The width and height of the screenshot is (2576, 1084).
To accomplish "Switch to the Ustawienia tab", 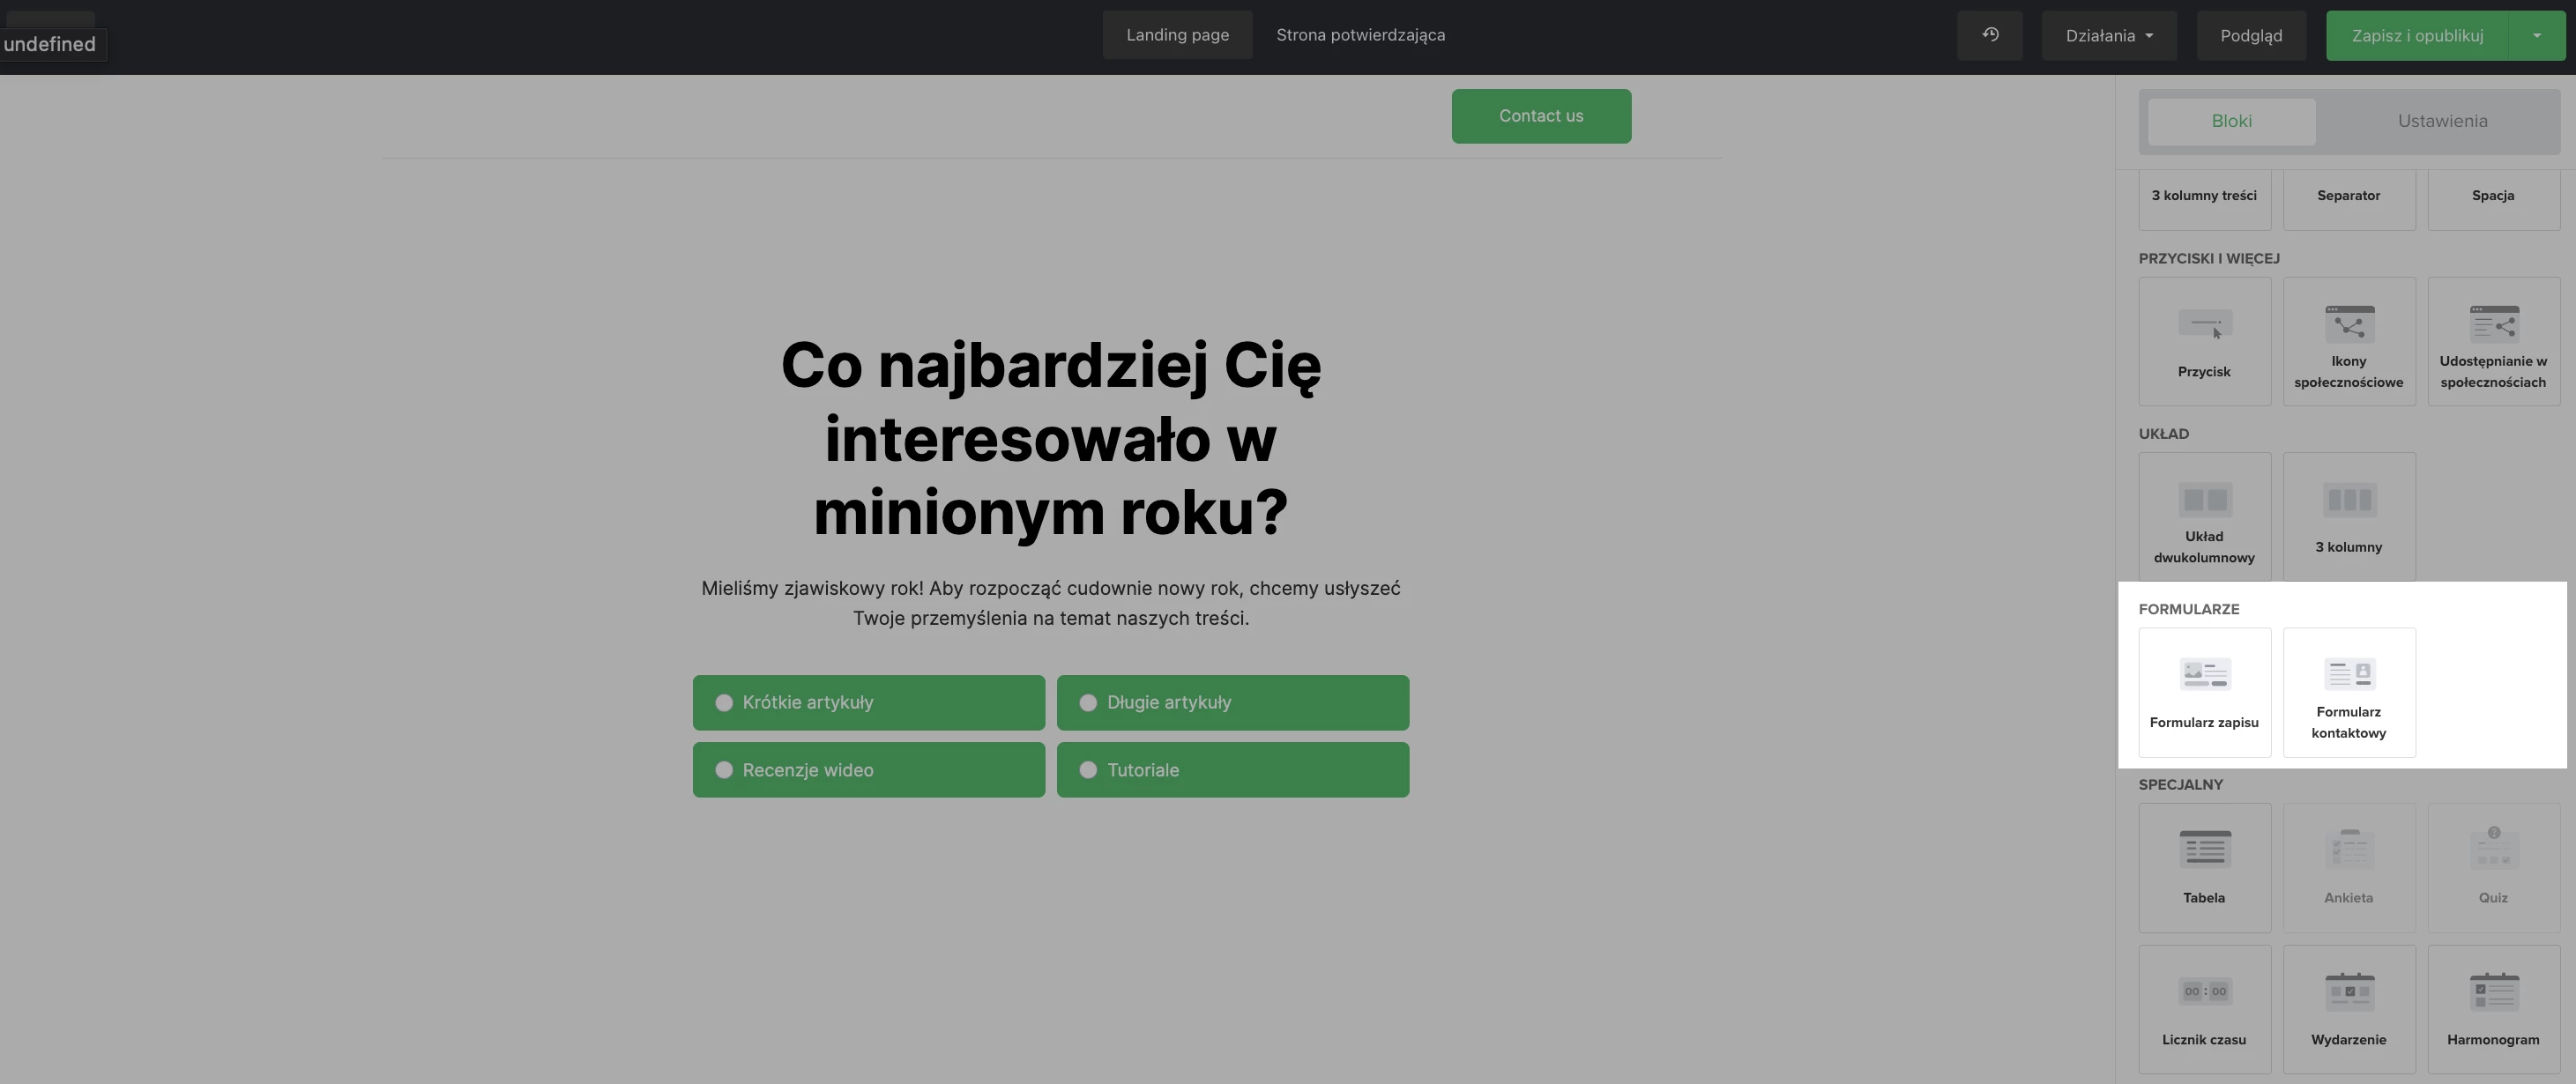I will click(x=2441, y=121).
